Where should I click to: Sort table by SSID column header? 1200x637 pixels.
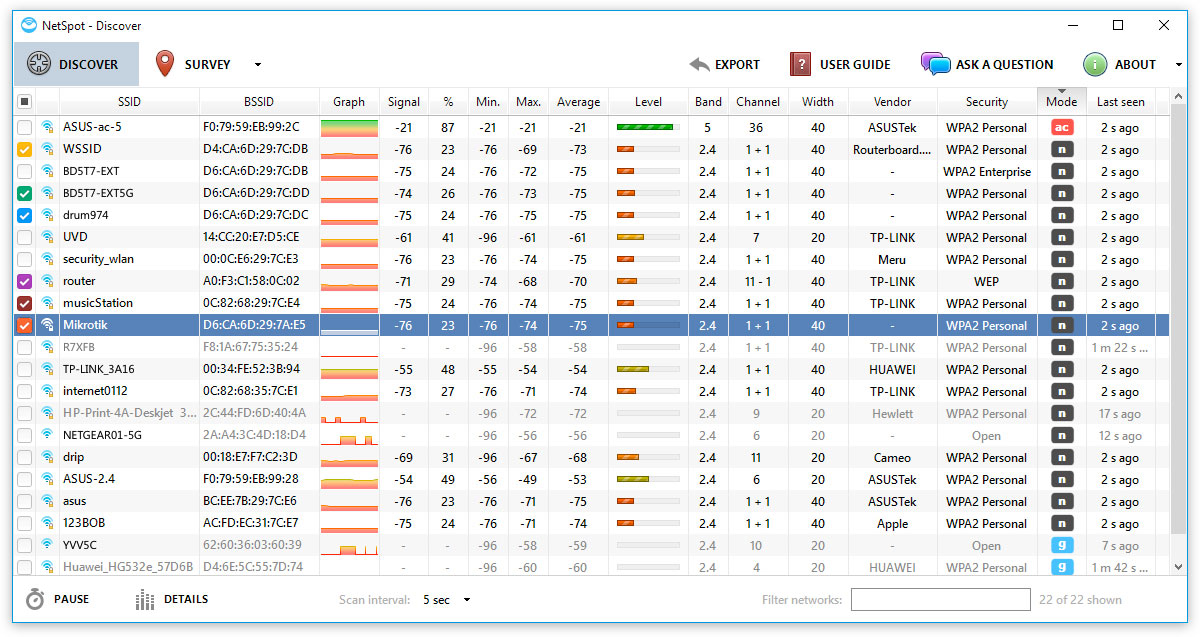click(129, 101)
